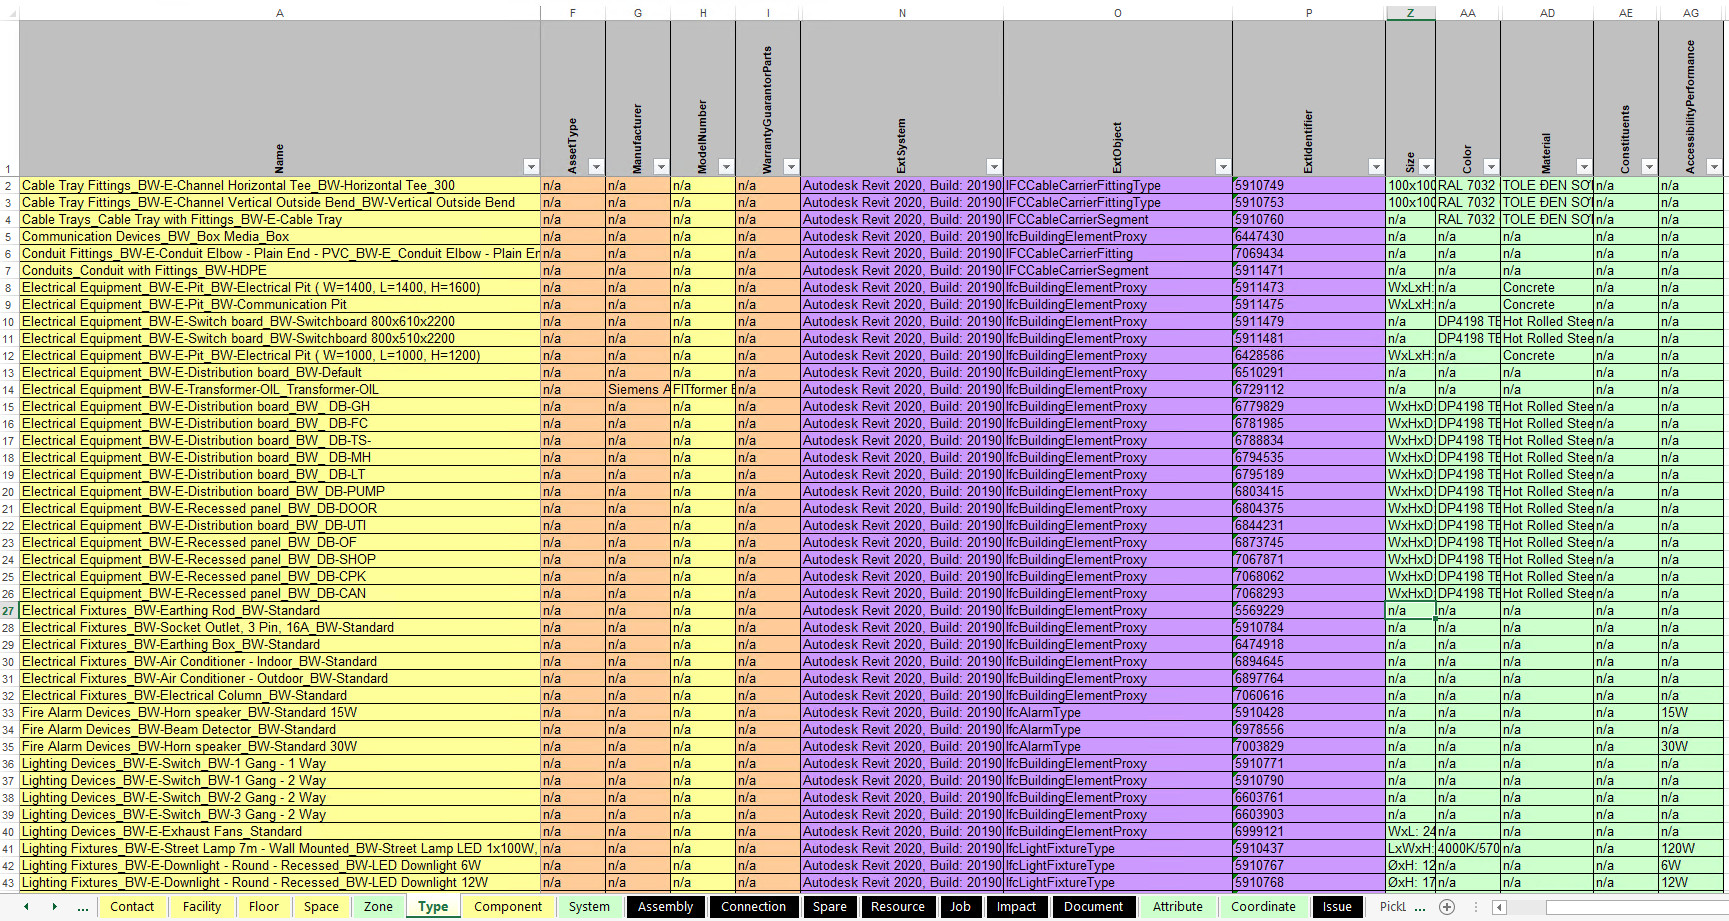Click the previous sheet tab scroll arrow

coord(26,906)
